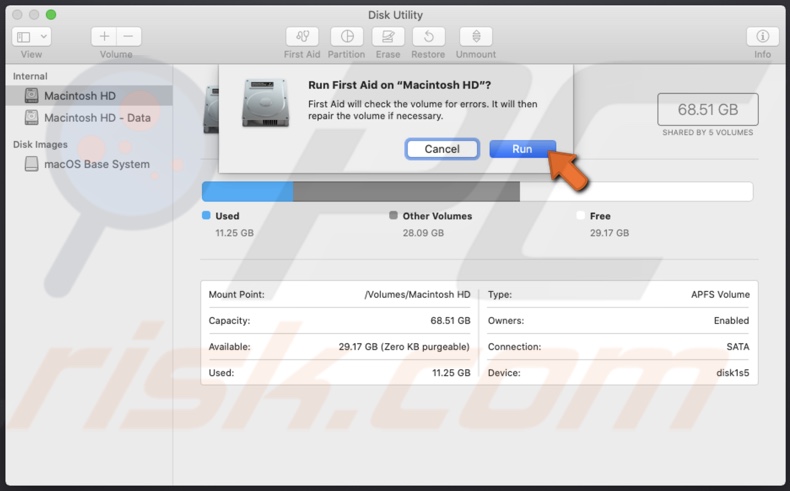Click the macOS Base System disk icon
Screen dimensions: 790x491
pos(31,164)
